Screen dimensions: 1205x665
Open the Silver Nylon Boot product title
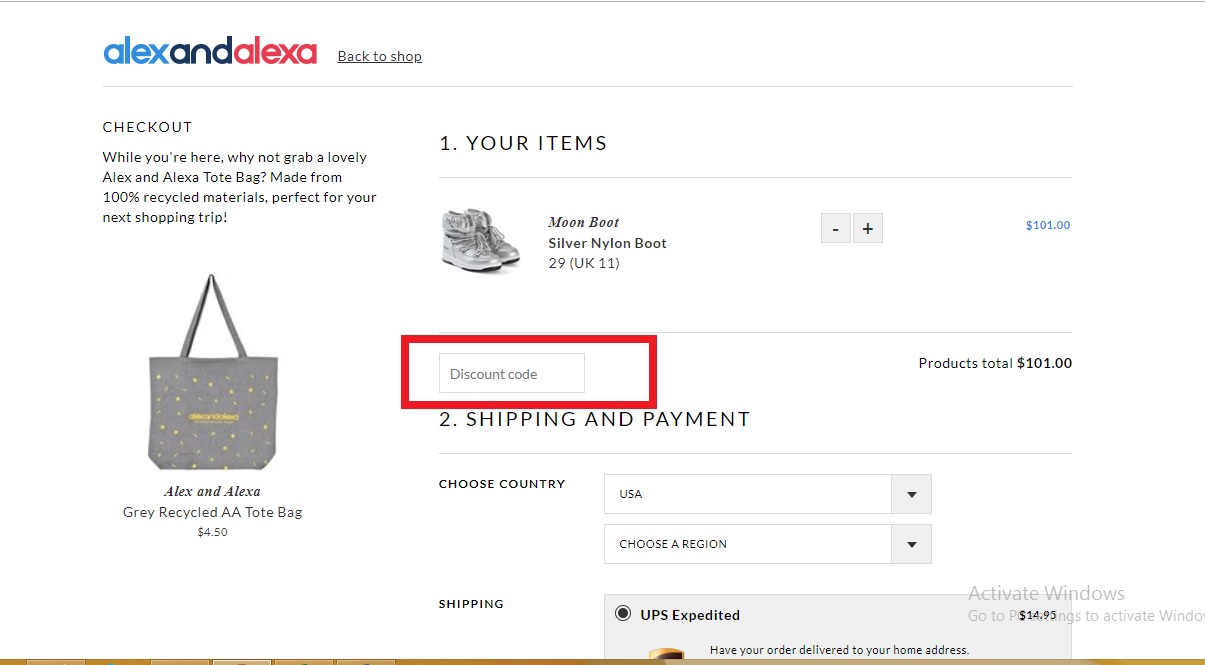pyautogui.click(x=607, y=243)
